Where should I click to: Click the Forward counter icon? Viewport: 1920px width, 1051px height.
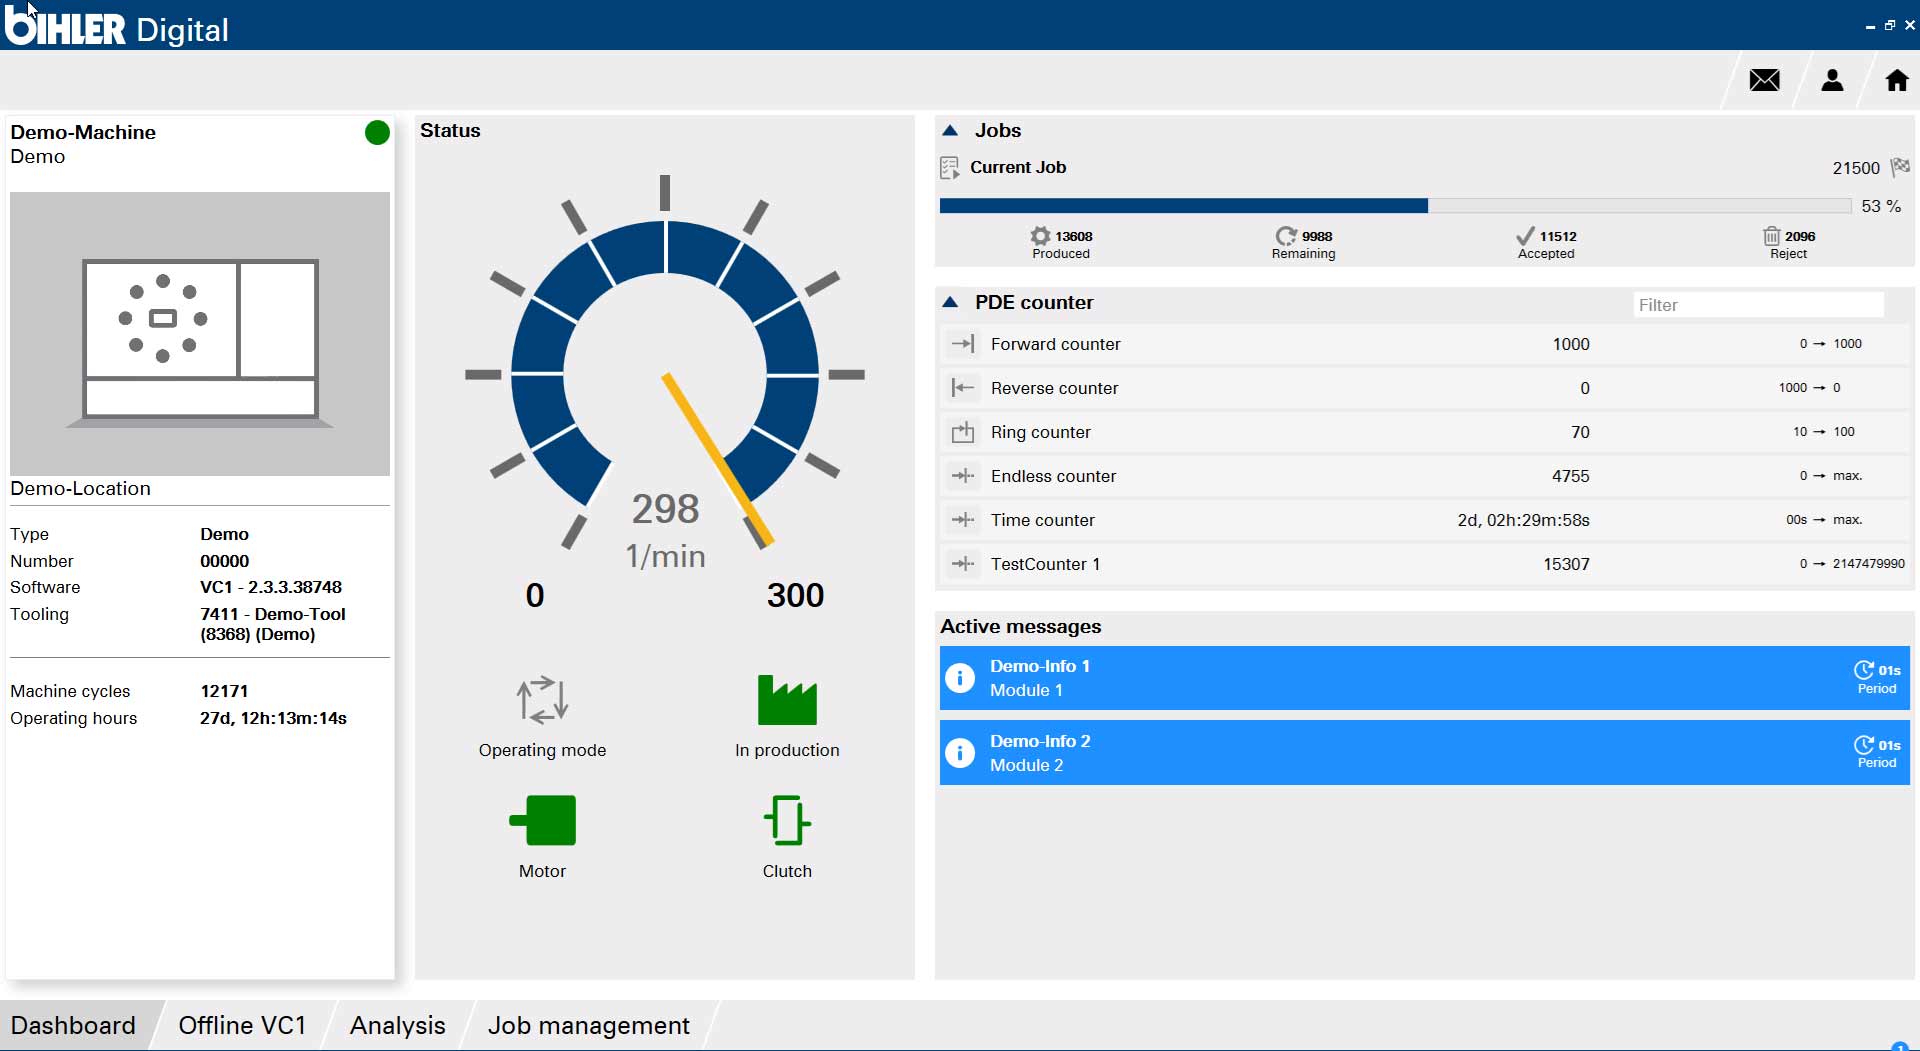point(962,344)
